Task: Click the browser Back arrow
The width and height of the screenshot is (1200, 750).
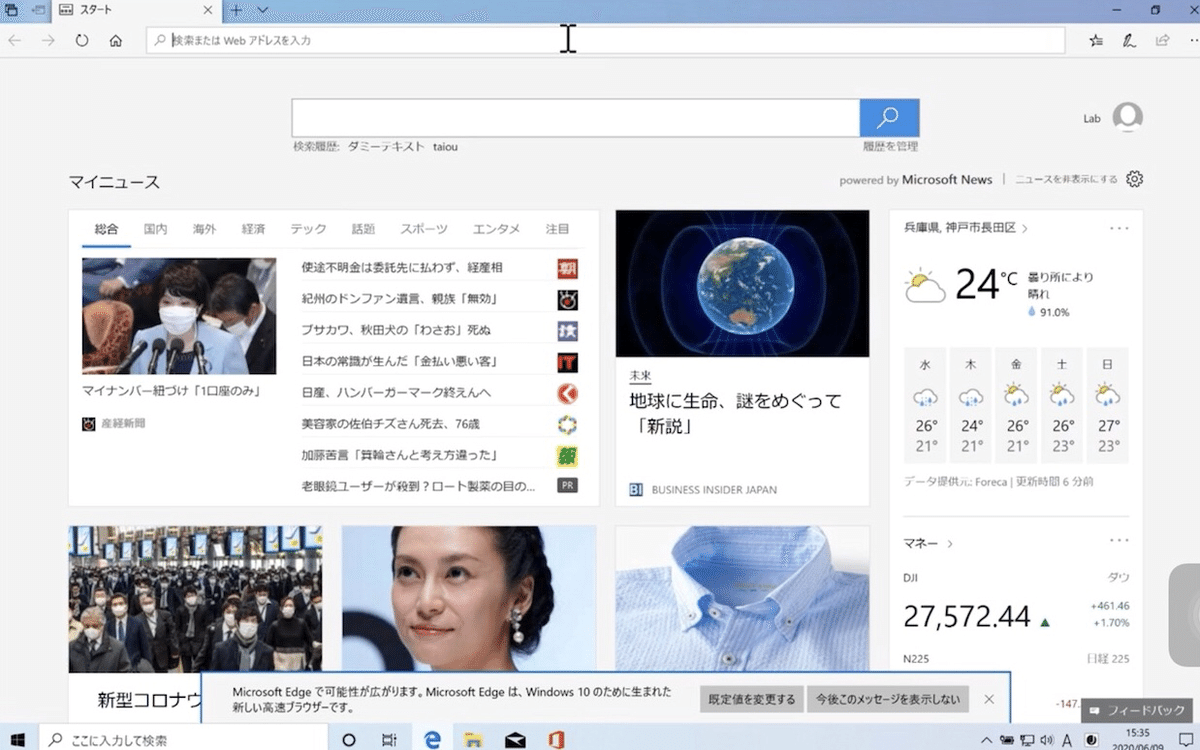Action: 15,41
